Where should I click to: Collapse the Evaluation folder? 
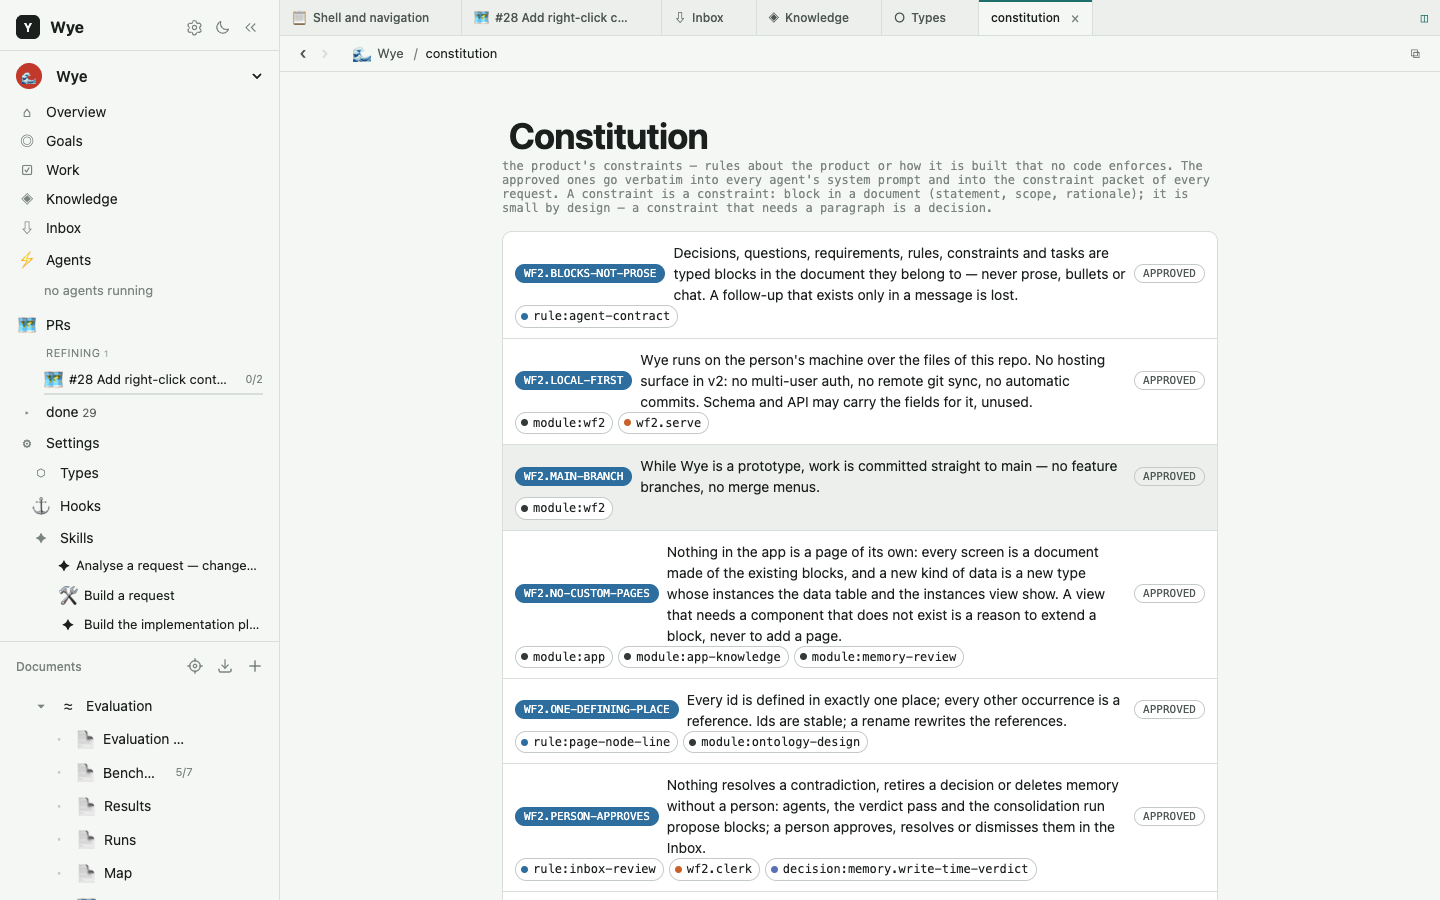click(41, 706)
